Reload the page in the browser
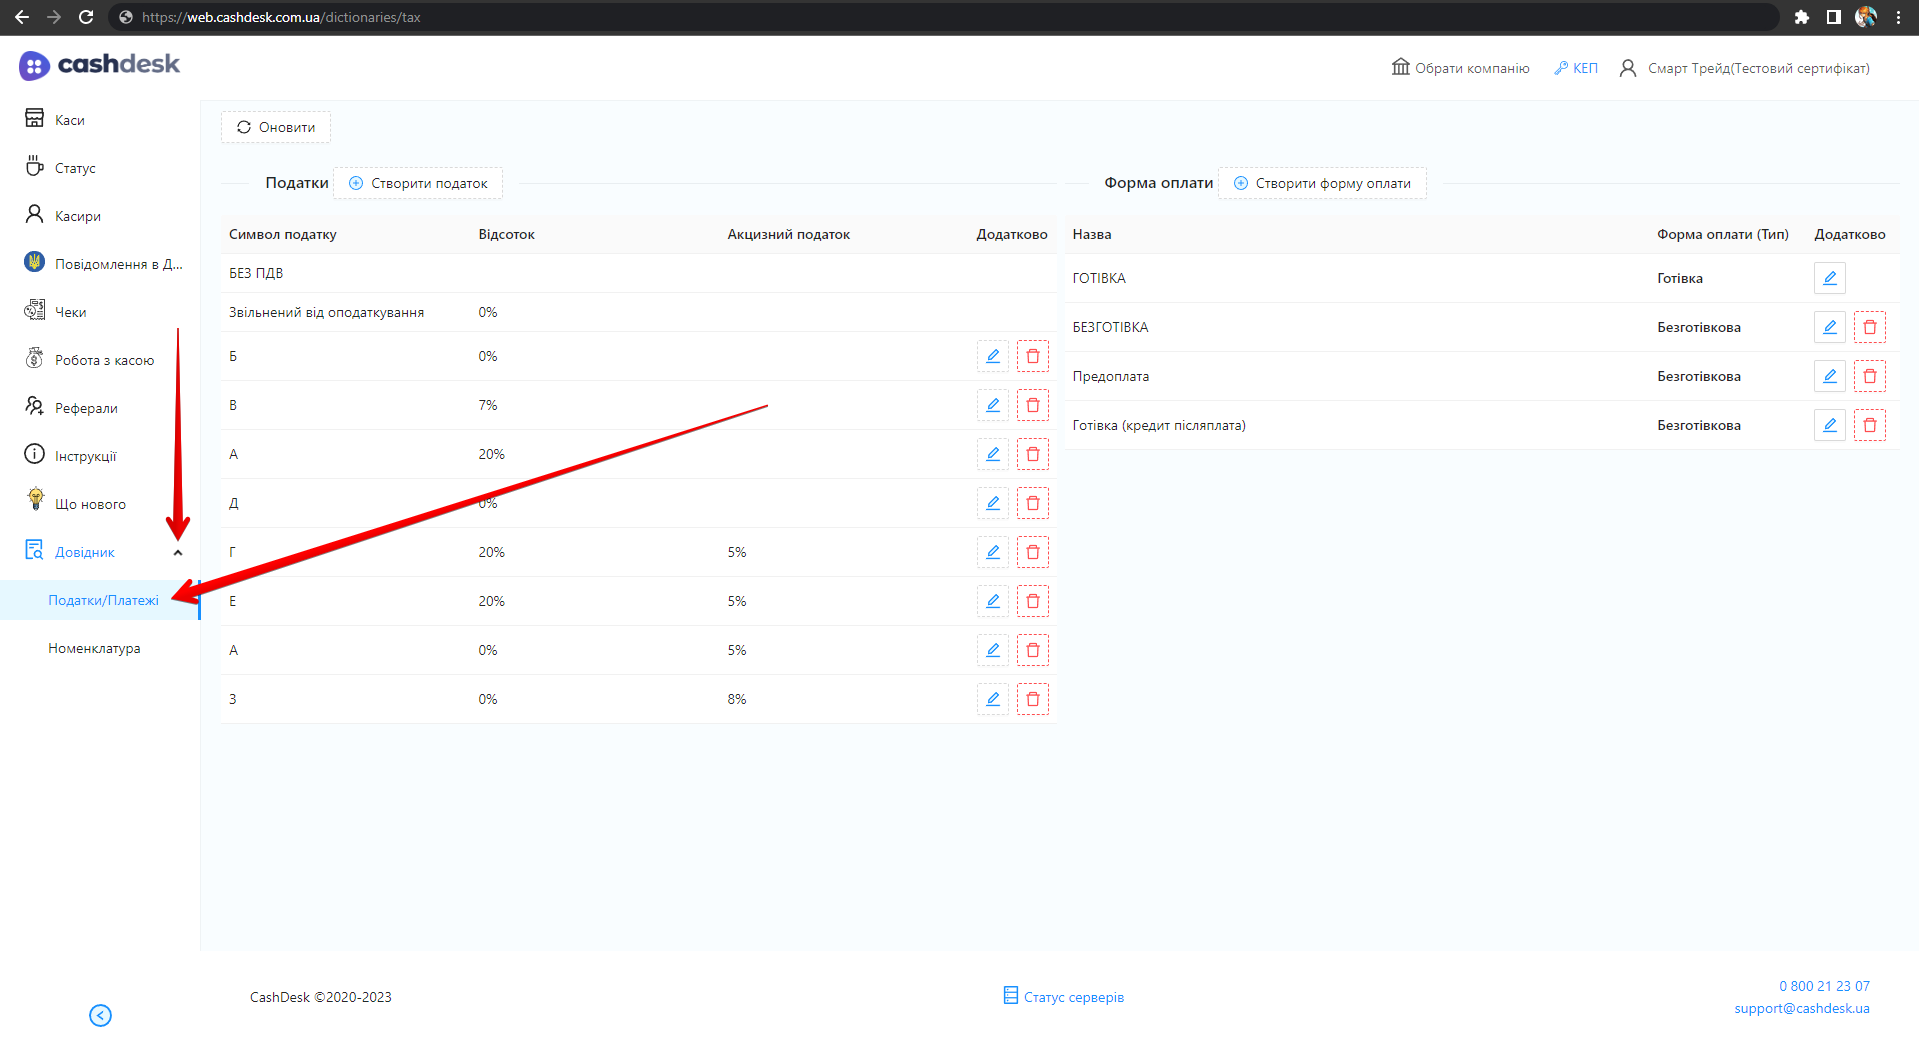1919x1040 pixels. pyautogui.click(x=86, y=17)
